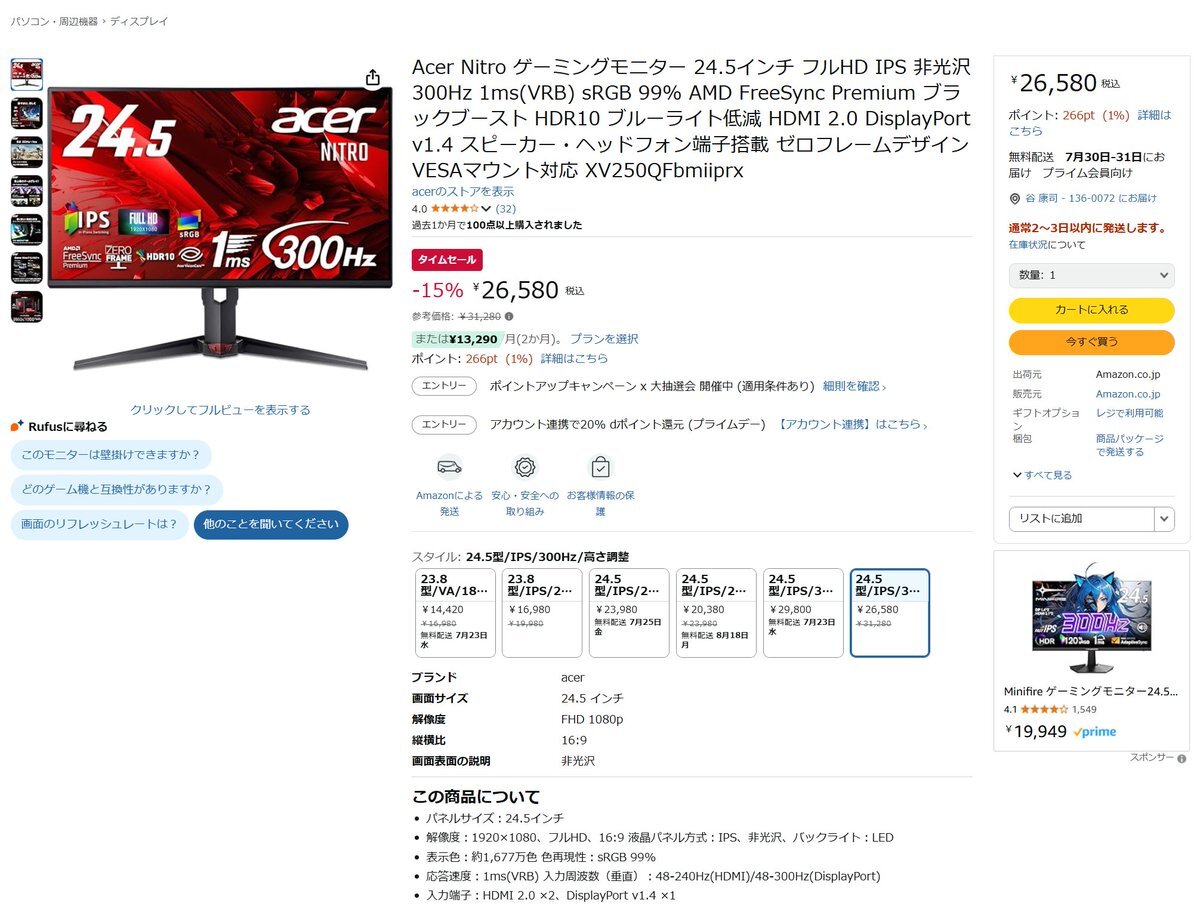1200x915 pixels.
Task: Open the ディスプレイ breadcrumb category
Action: tap(139, 21)
